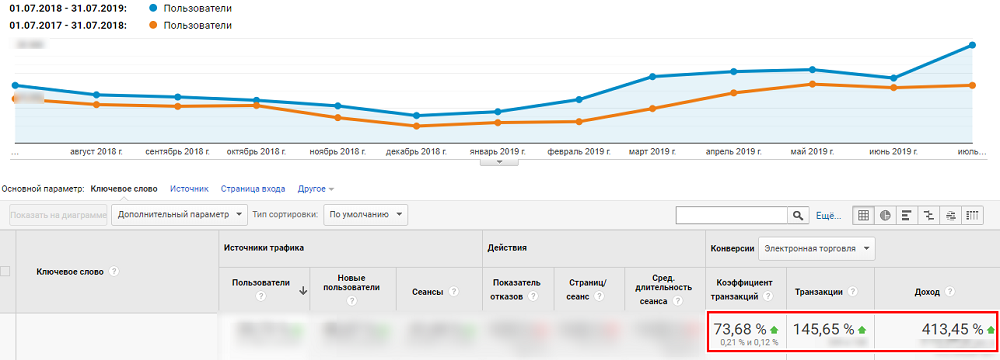Click the 413,45 % revenue value
This screenshot has height=360, width=1000.
952,329
